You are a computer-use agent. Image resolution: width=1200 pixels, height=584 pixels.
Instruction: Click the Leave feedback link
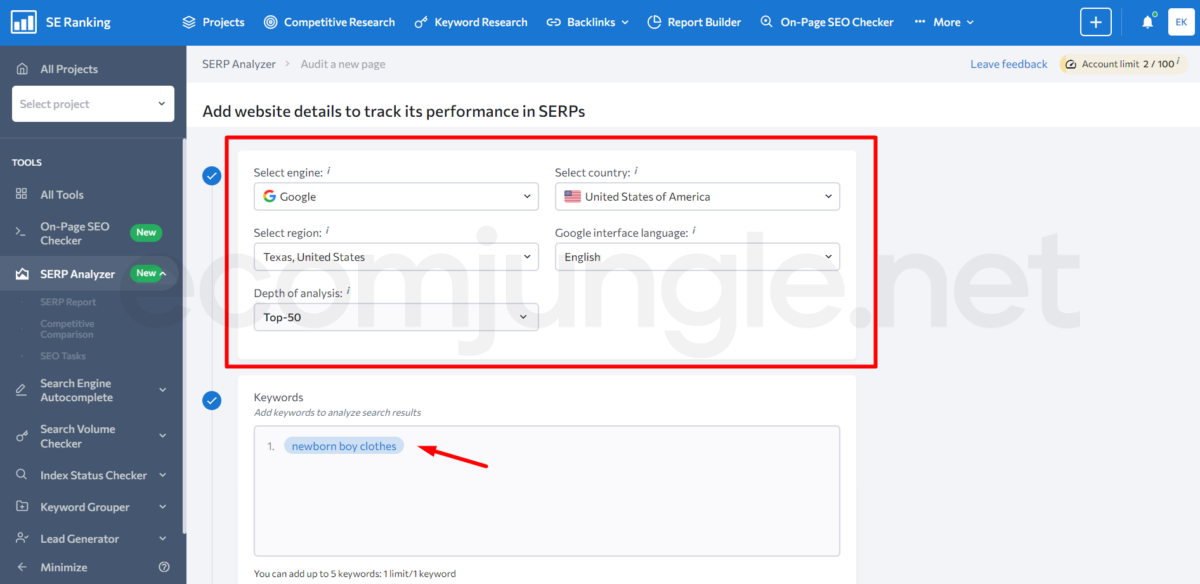1008,64
